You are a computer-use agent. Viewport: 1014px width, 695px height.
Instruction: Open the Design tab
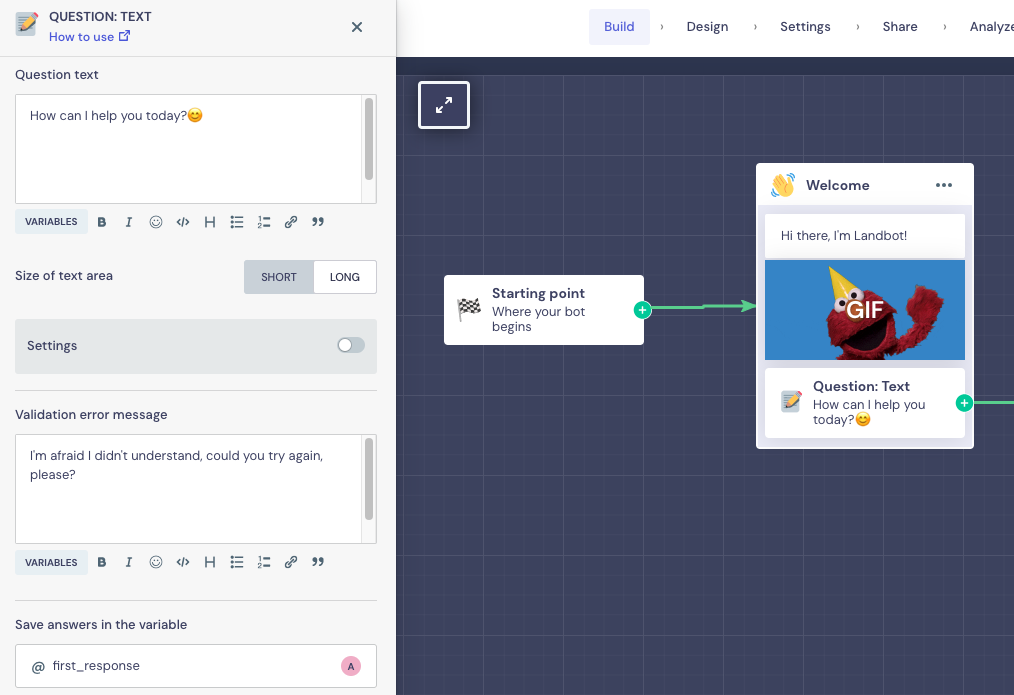(x=707, y=27)
